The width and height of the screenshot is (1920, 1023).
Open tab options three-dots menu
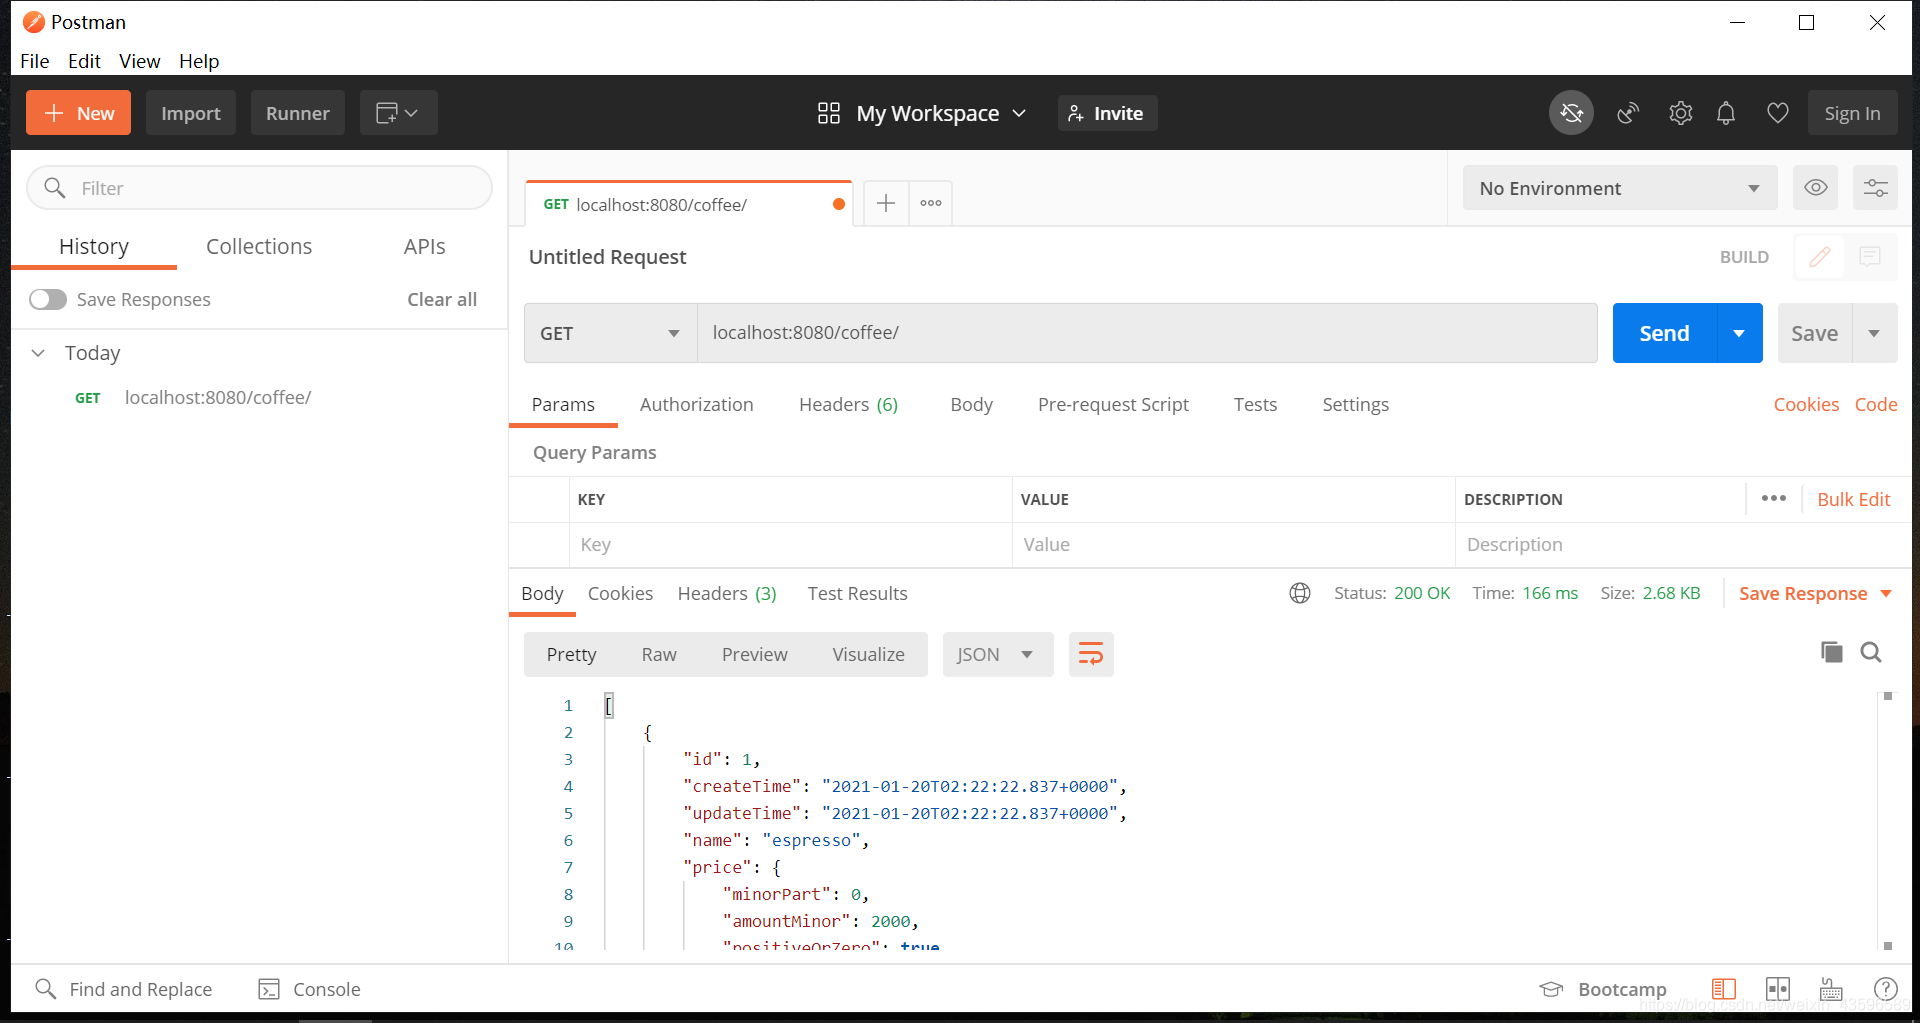(x=931, y=203)
